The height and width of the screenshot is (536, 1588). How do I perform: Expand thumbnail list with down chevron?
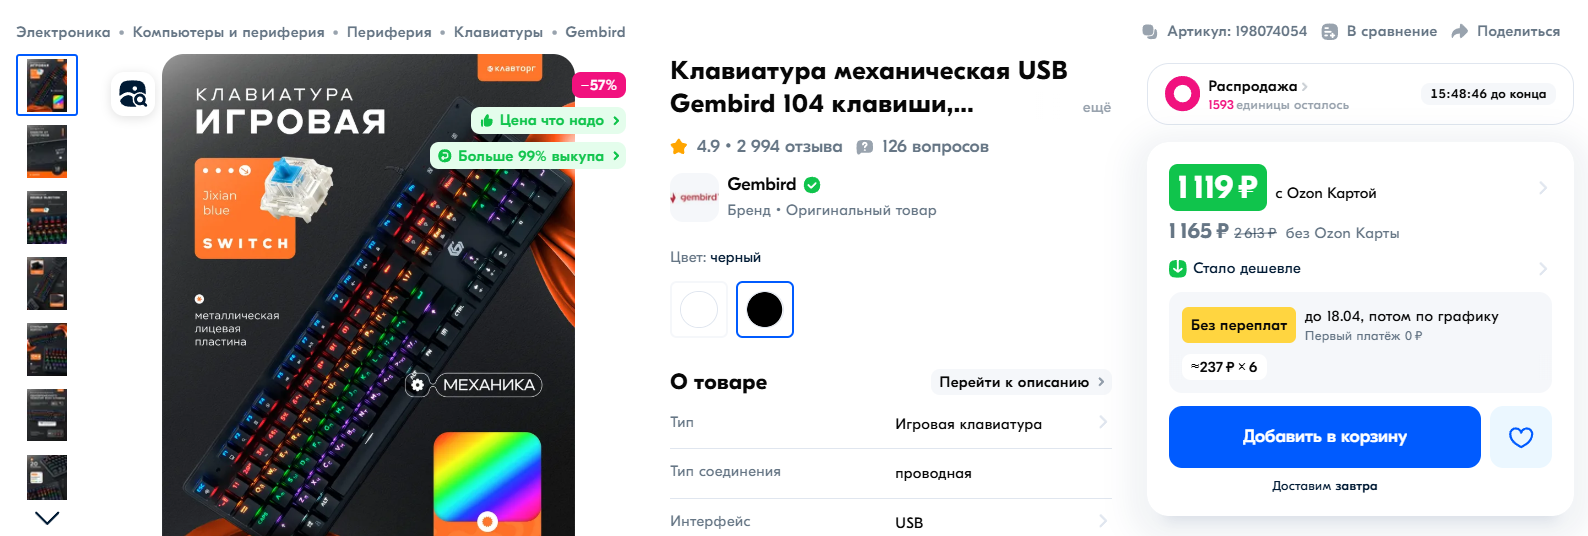point(47,518)
